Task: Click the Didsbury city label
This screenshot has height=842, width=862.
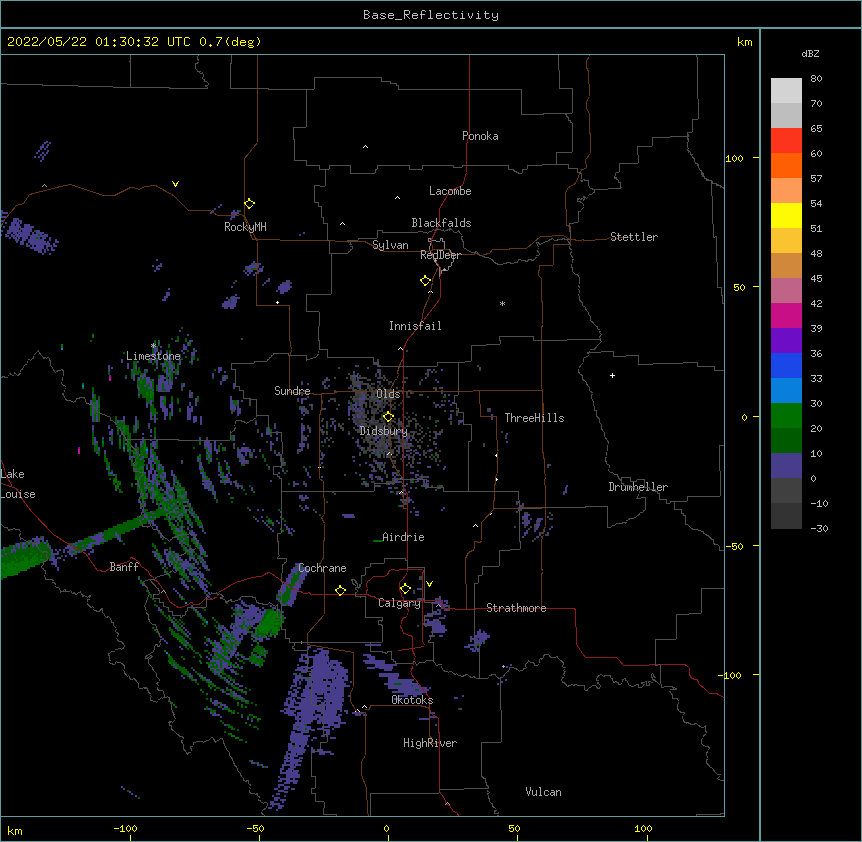Action: coord(384,431)
